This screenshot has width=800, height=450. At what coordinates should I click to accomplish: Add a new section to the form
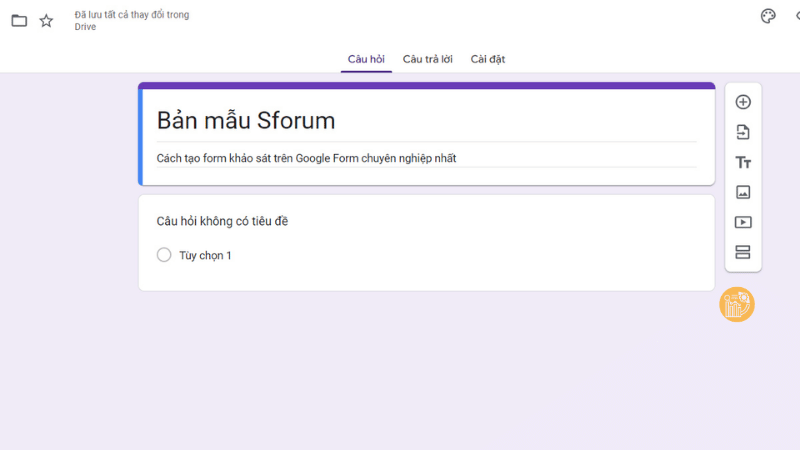click(743, 252)
